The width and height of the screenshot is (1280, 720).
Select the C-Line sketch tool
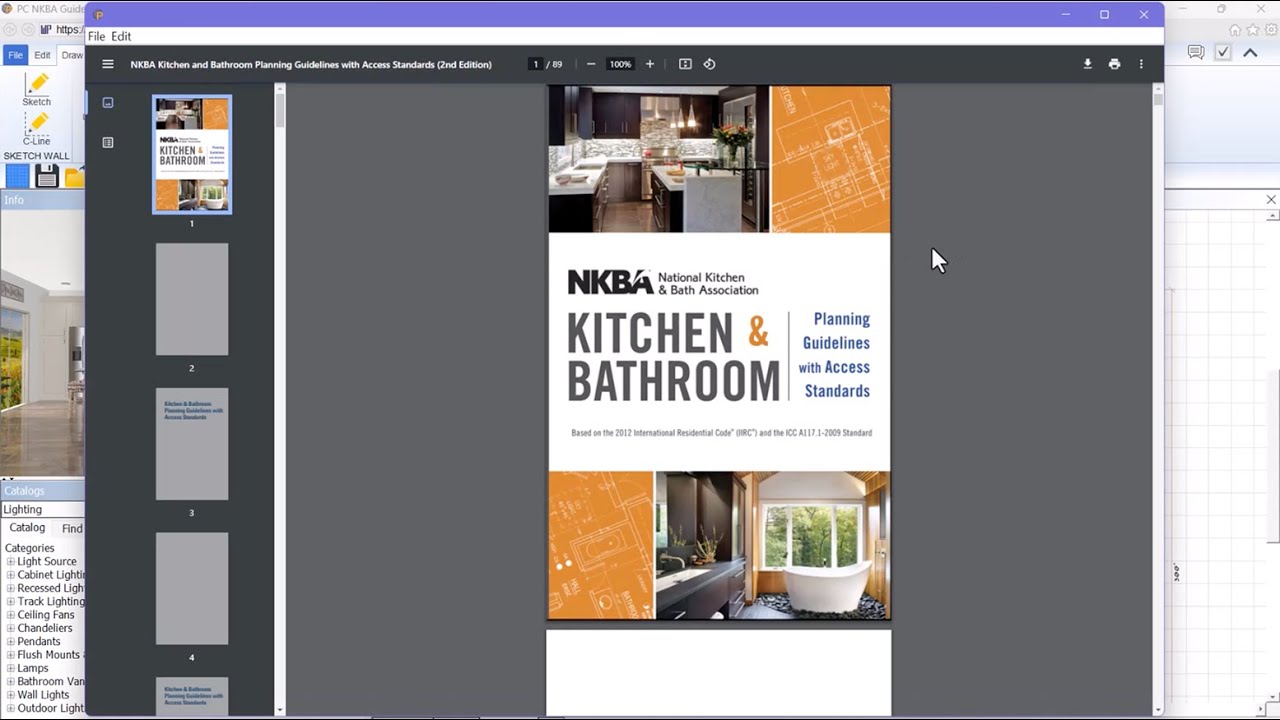click(37, 128)
